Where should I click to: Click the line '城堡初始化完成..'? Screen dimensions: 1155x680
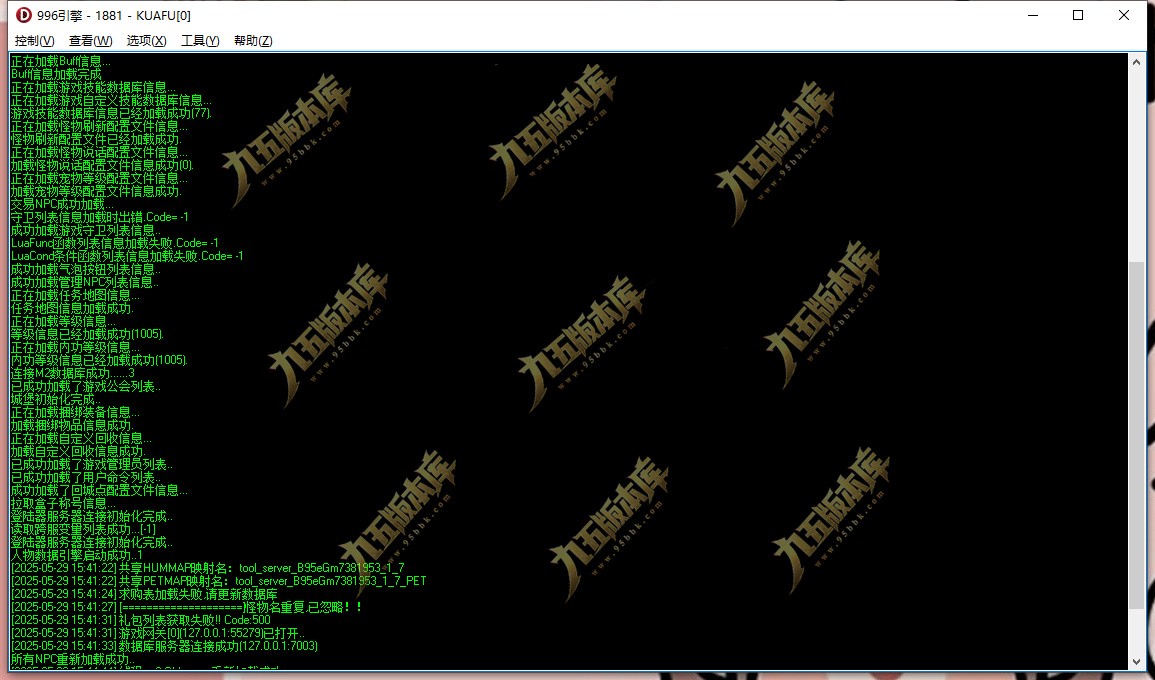[x=56, y=399]
